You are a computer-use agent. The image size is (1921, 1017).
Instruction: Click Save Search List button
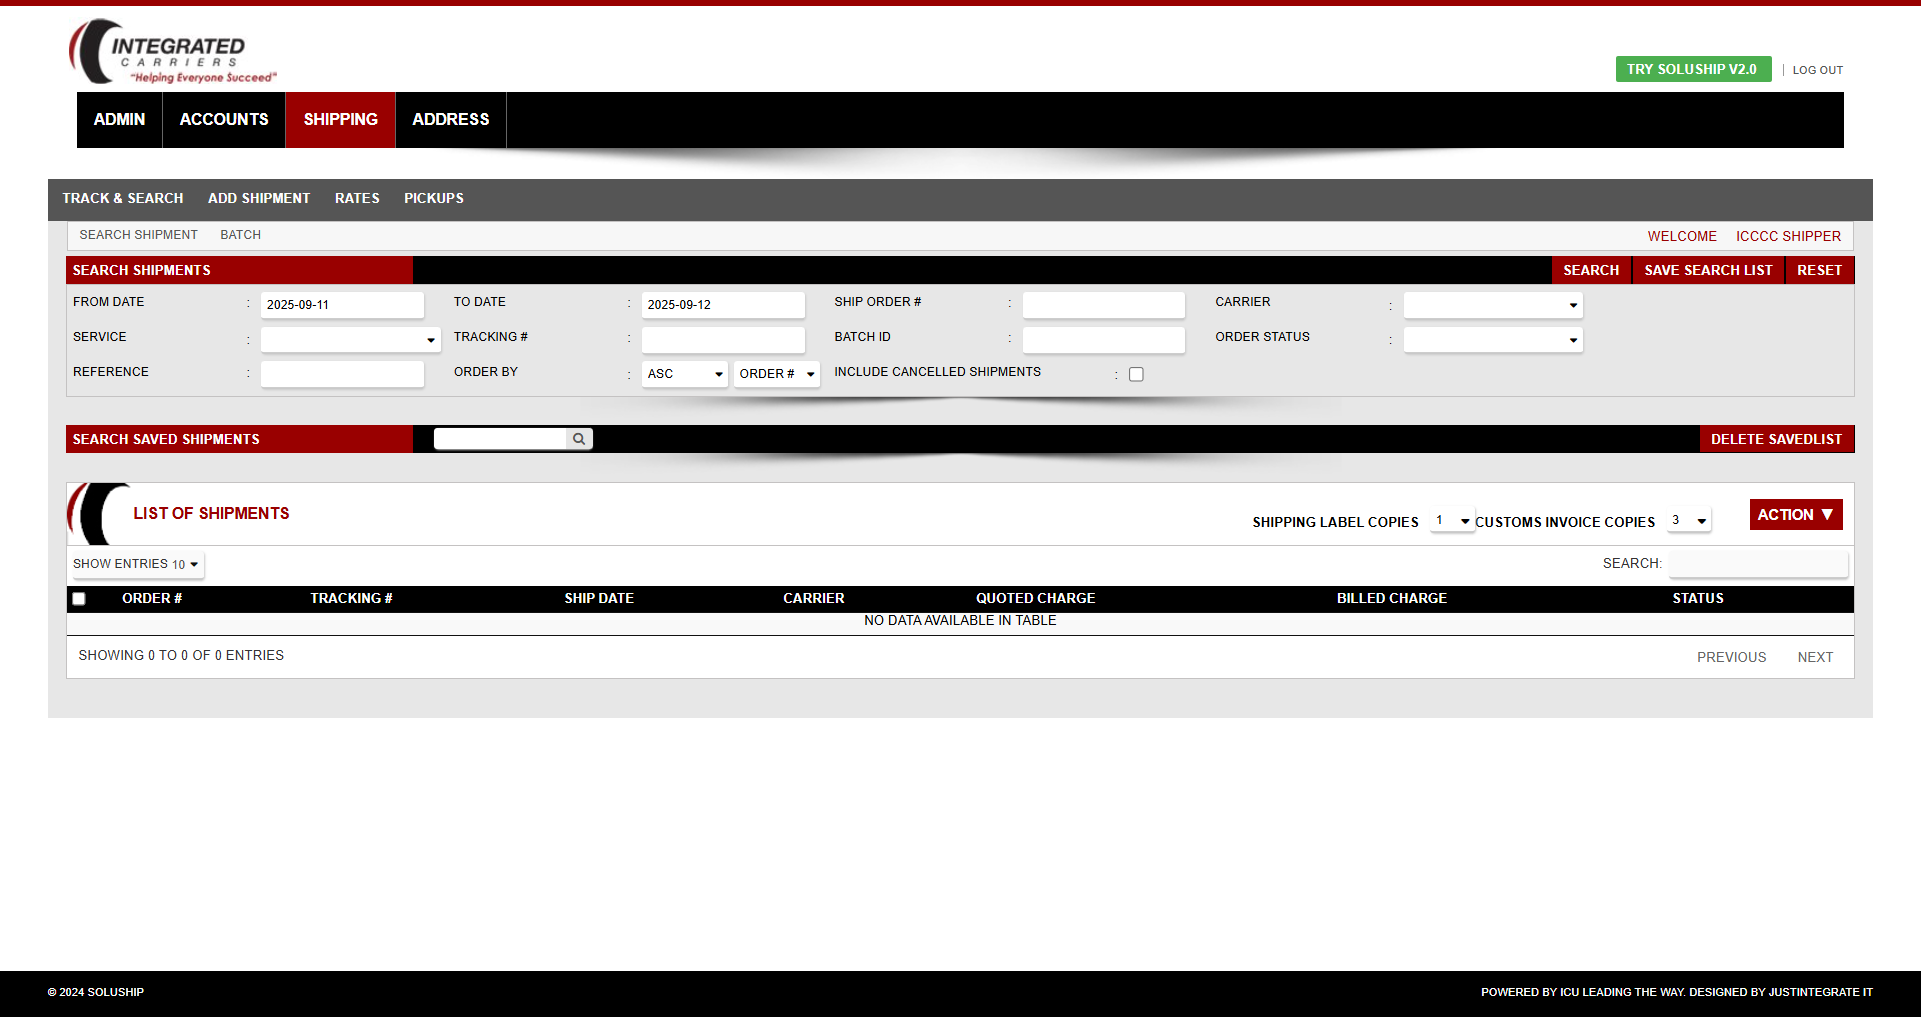click(1708, 270)
